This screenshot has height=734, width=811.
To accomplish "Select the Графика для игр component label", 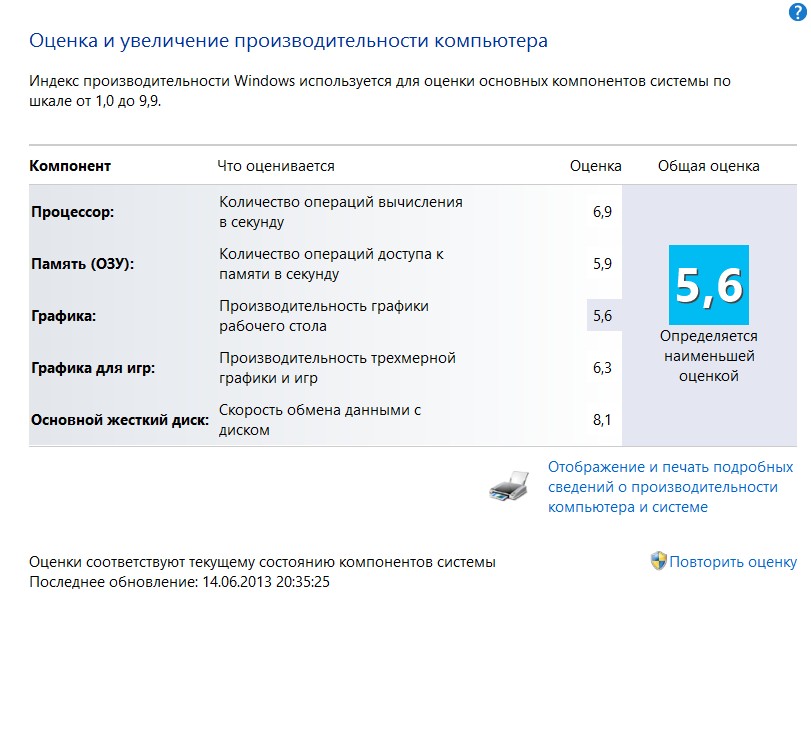I will (93, 368).
